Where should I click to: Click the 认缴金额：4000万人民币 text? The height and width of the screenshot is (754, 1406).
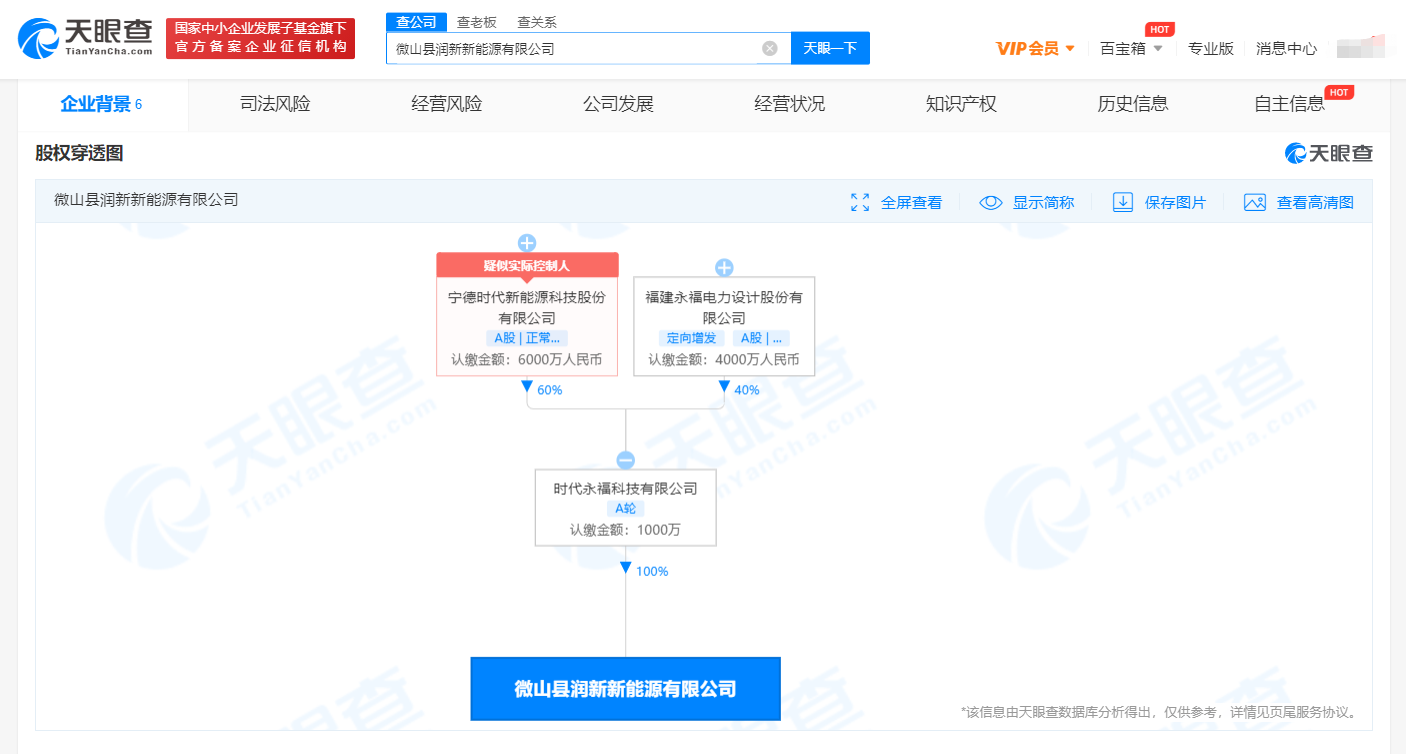click(x=724, y=359)
